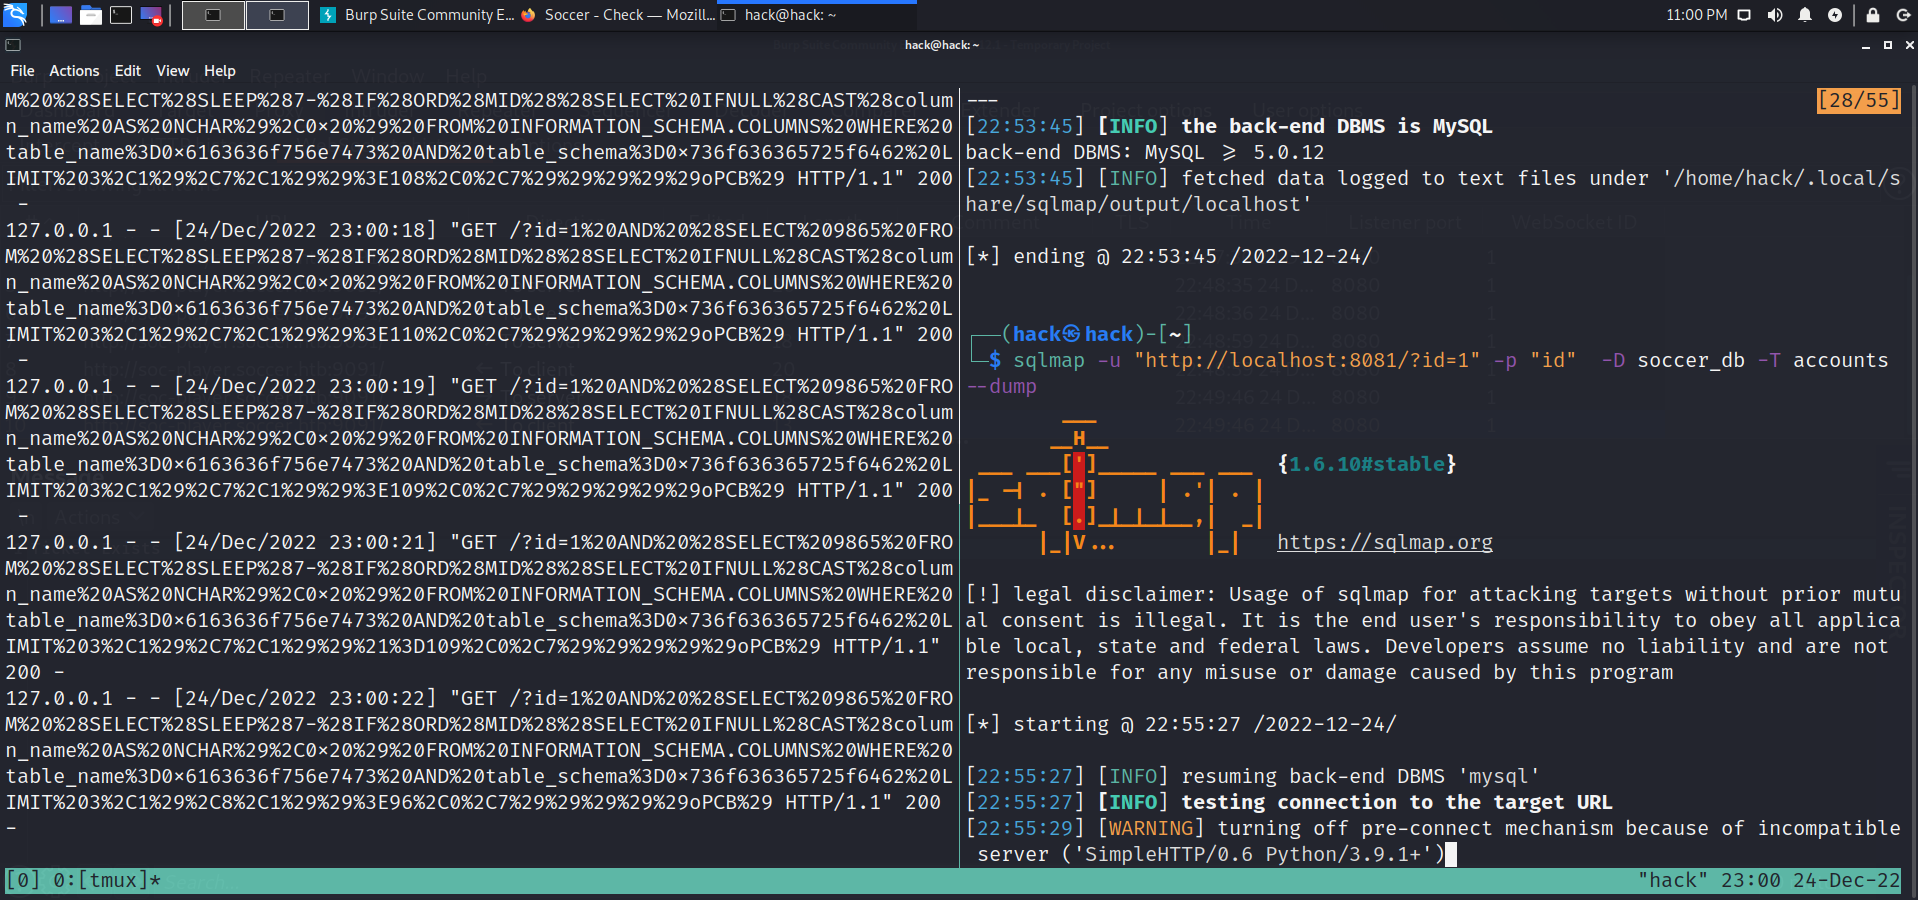Click the terminal cursor block after Python/3.9.1+
This screenshot has width=1918, height=900.
[1451, 854]
